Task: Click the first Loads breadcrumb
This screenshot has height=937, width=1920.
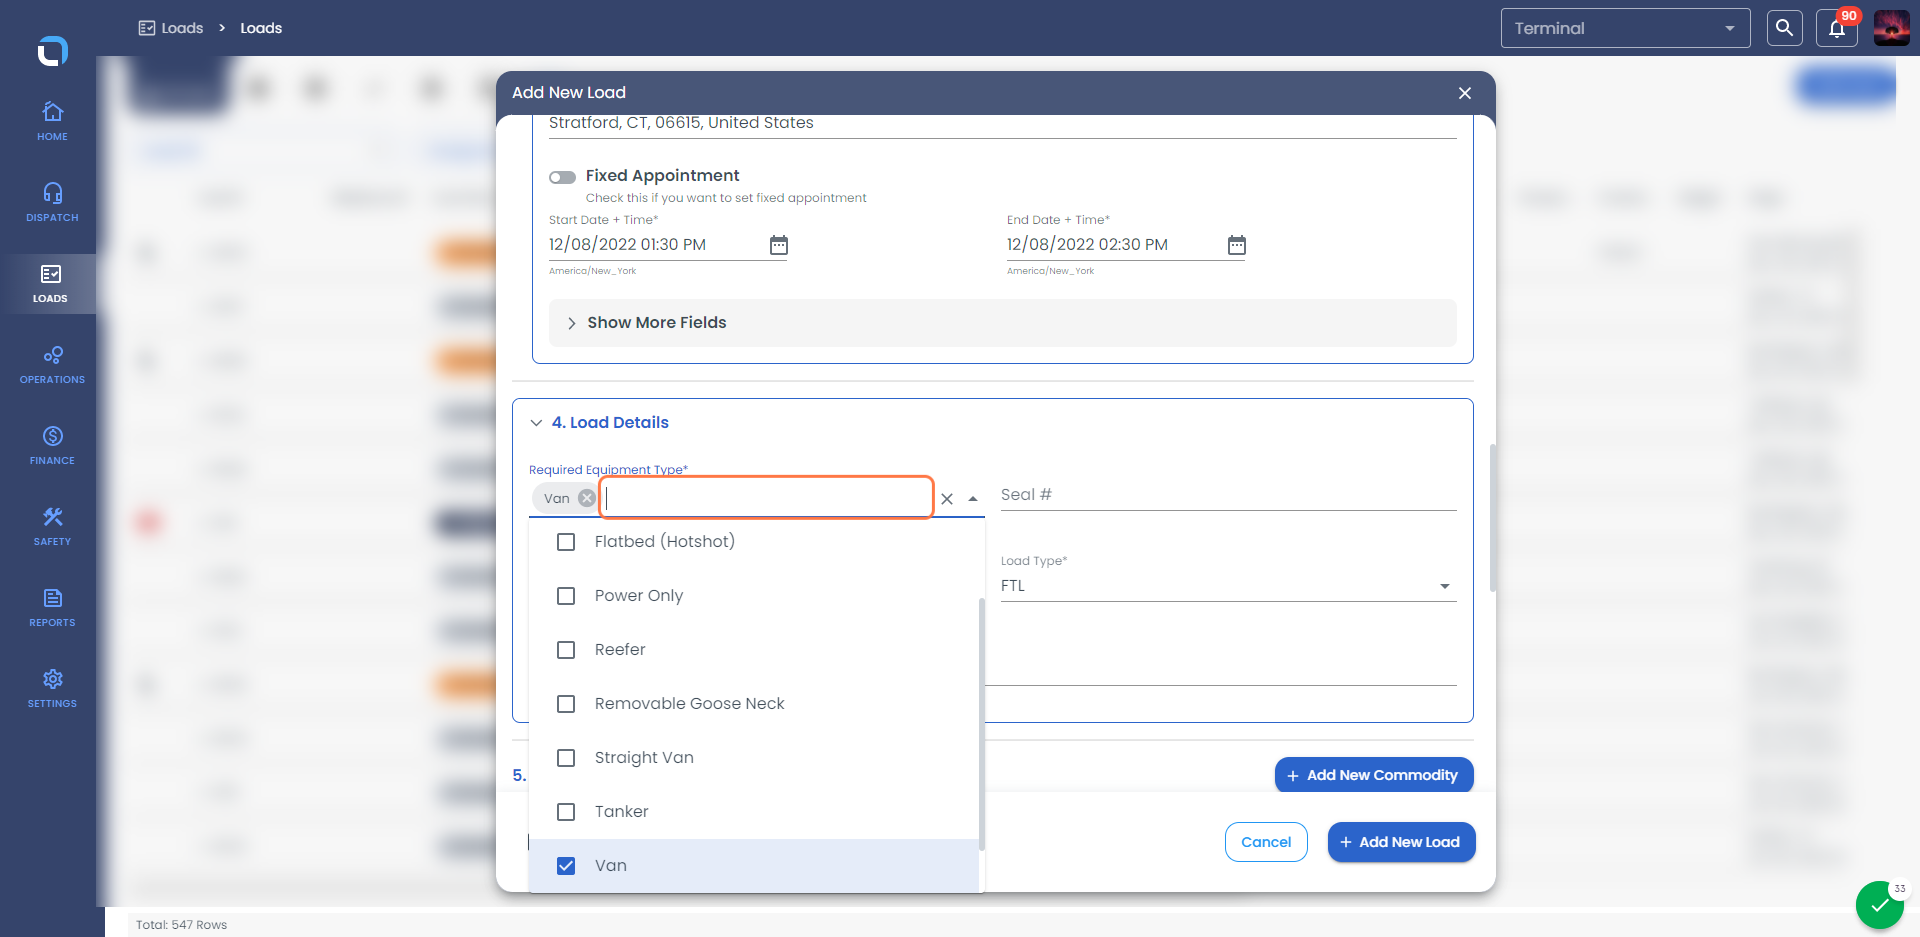Action: (x=171, y=28)
